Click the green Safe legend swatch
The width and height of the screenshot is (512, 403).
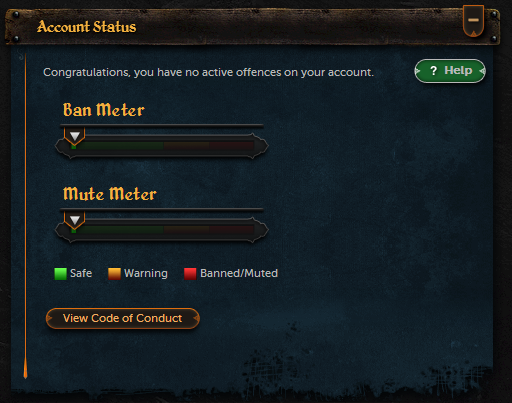pyautogui.click(x=61, y=274)
